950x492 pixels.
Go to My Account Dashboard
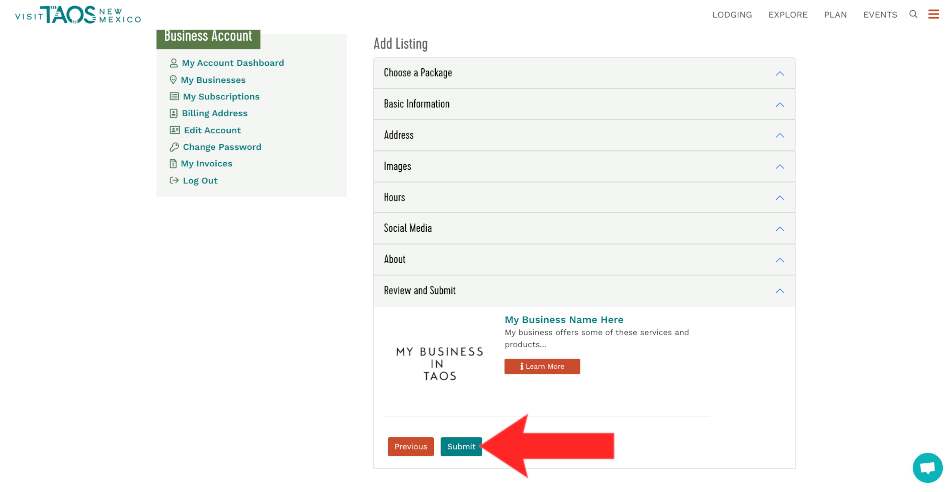click(232, 63)
